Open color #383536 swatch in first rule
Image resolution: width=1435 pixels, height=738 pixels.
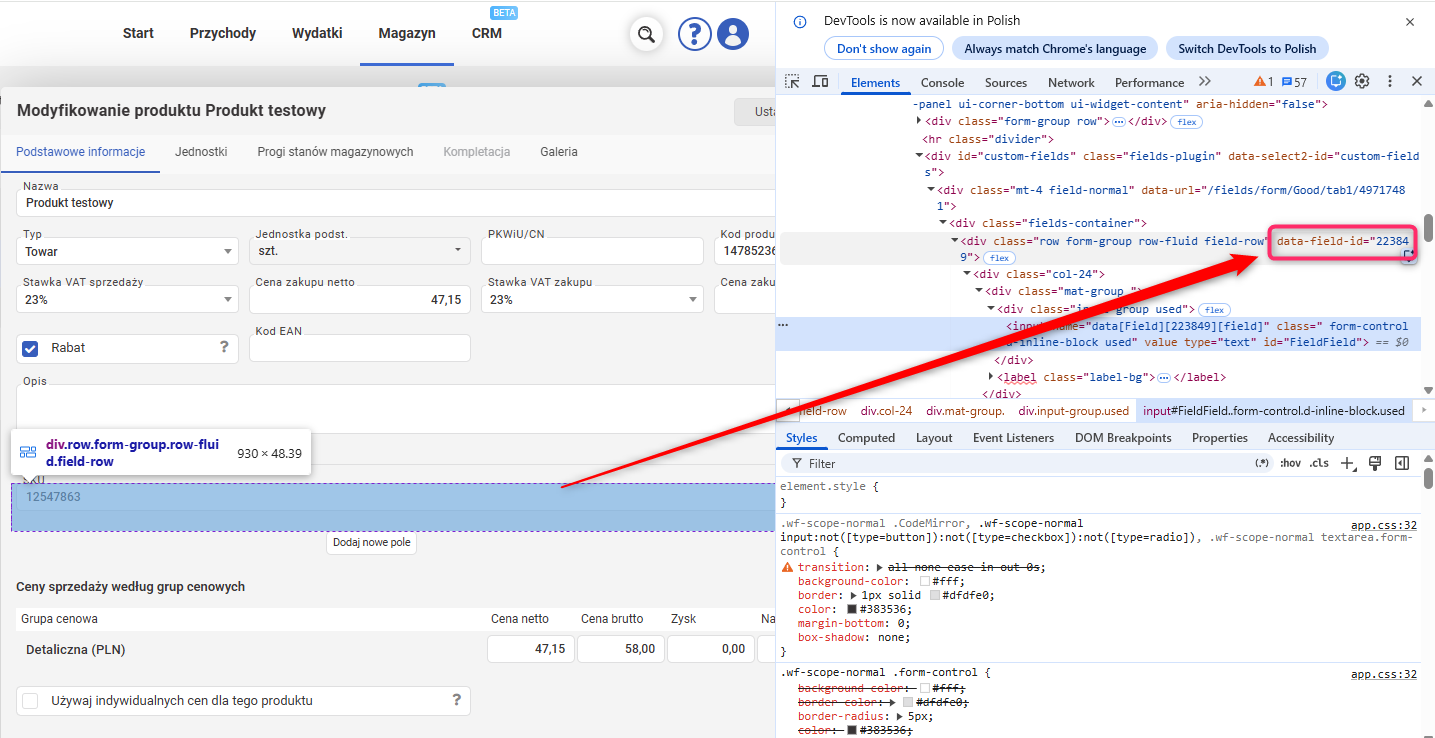(852, 609)
